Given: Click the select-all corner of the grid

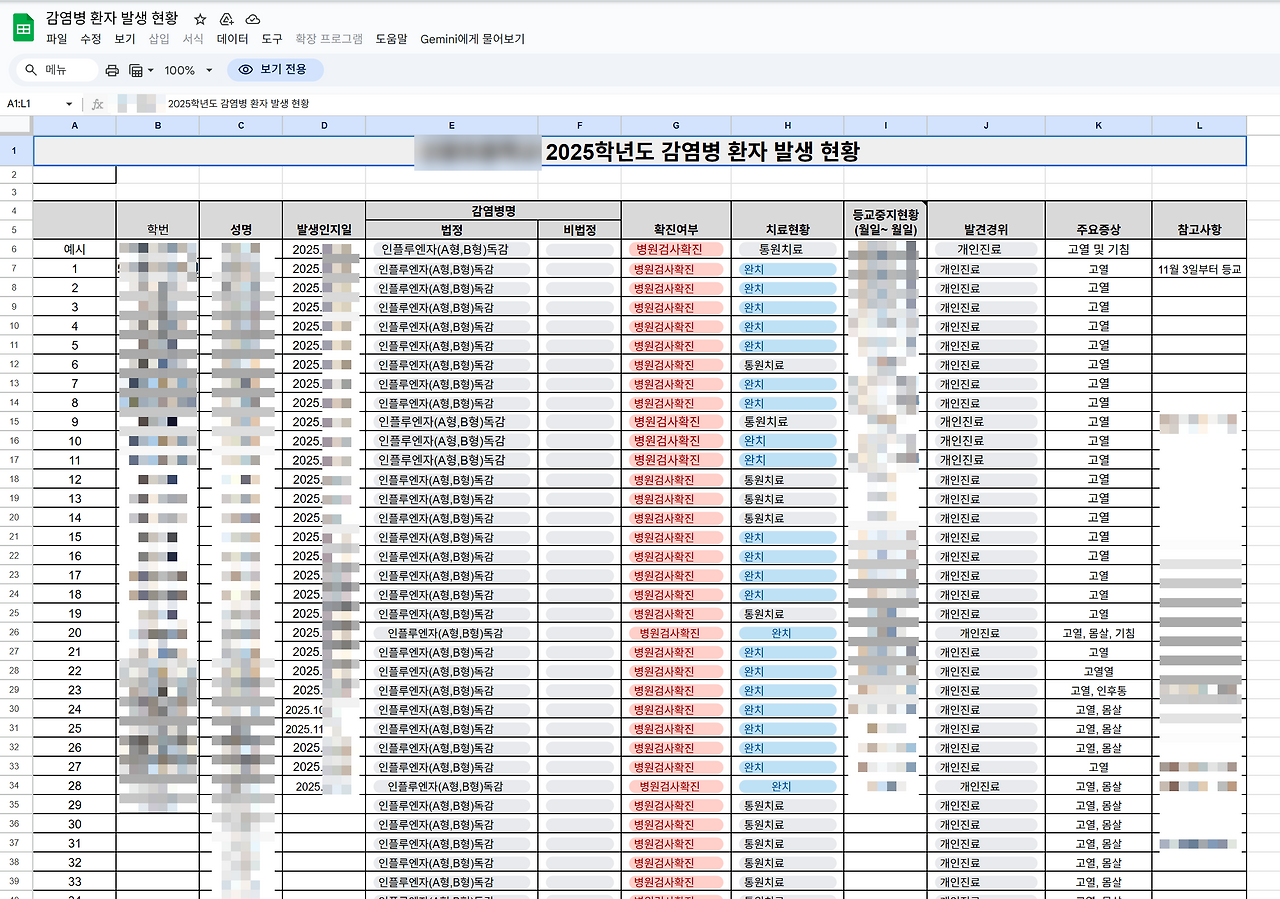Looking at the screenshot, I should pos(16,125).
